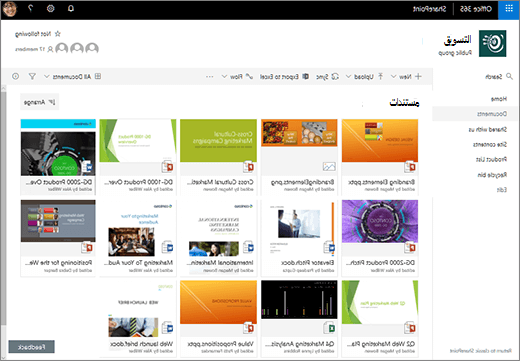Click the Sync toolbar command
Viewport: 520px width, 361px height.
[x=327, y=77]
